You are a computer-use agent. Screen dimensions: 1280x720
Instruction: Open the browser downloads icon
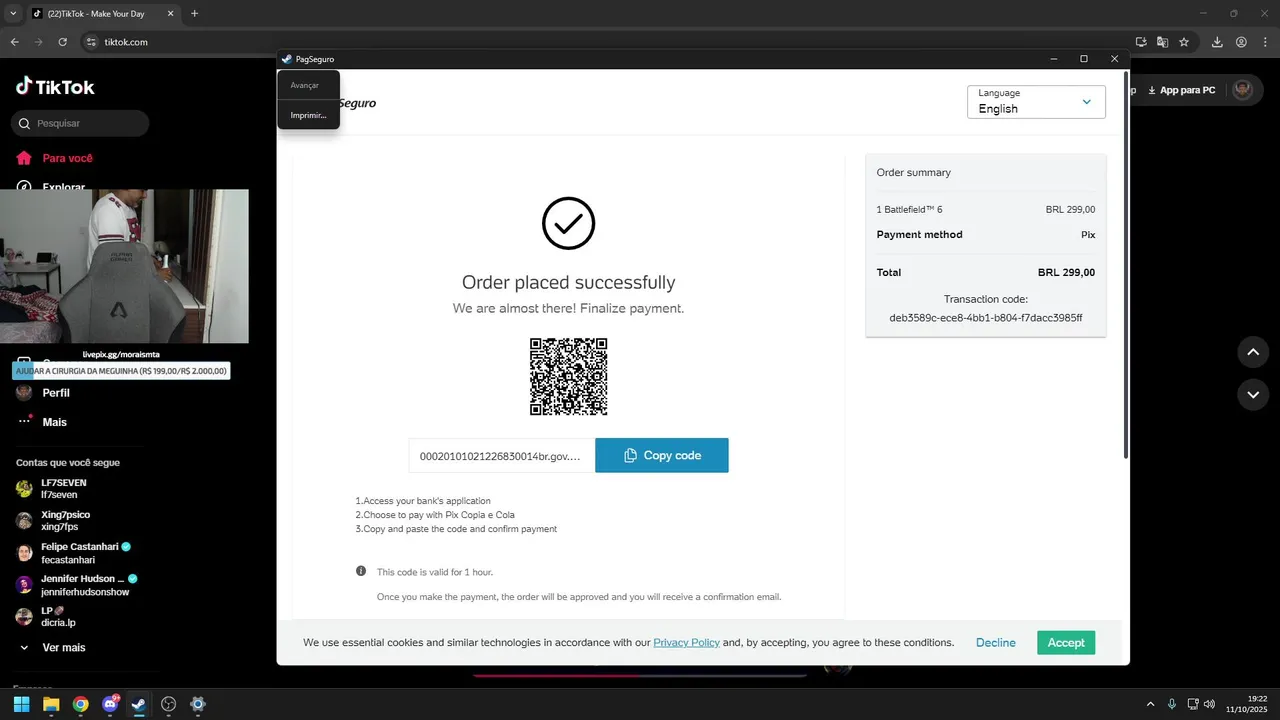click(1218, 42)
